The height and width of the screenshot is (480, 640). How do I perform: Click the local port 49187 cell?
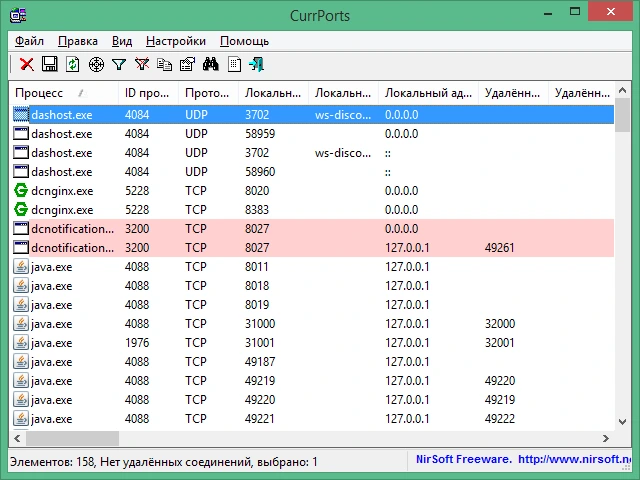260,362
